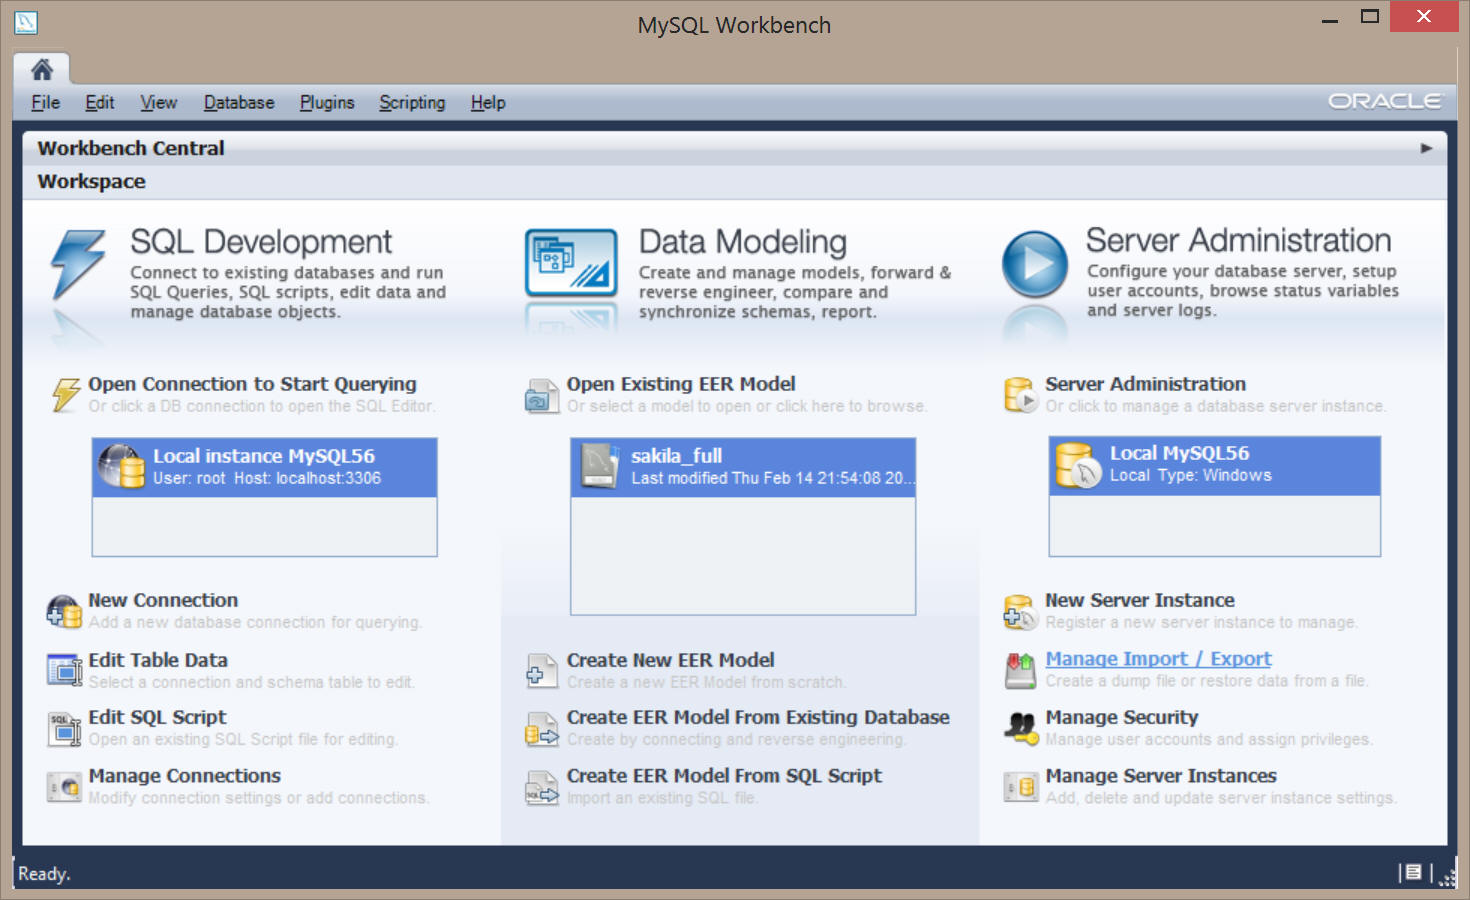1470x900 pixels.
Task: Click the Edit Table Data icon
Action: pyautogui.click(x=64, y=670)
